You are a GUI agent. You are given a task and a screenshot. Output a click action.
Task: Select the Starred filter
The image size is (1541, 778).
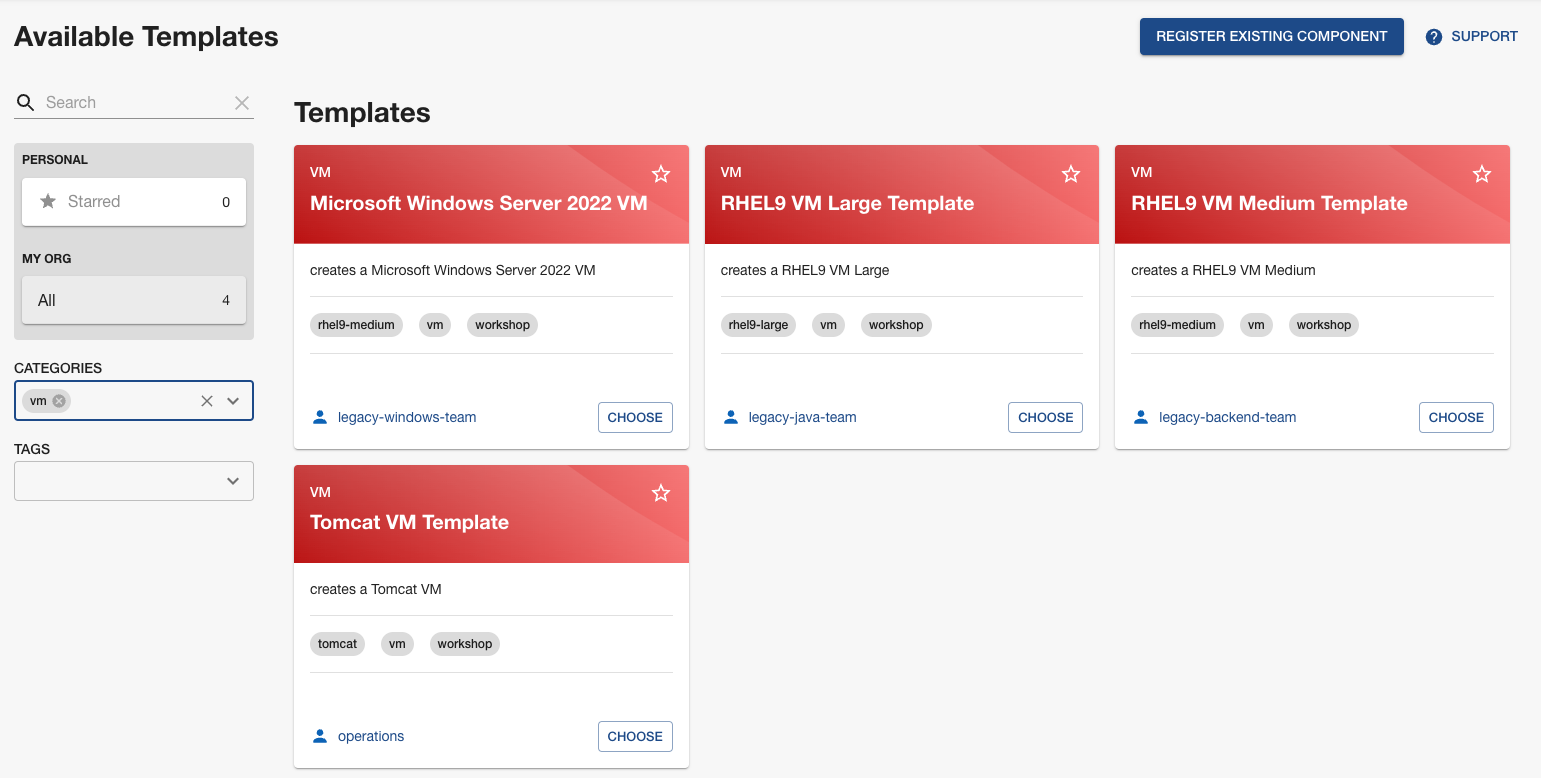134,202
